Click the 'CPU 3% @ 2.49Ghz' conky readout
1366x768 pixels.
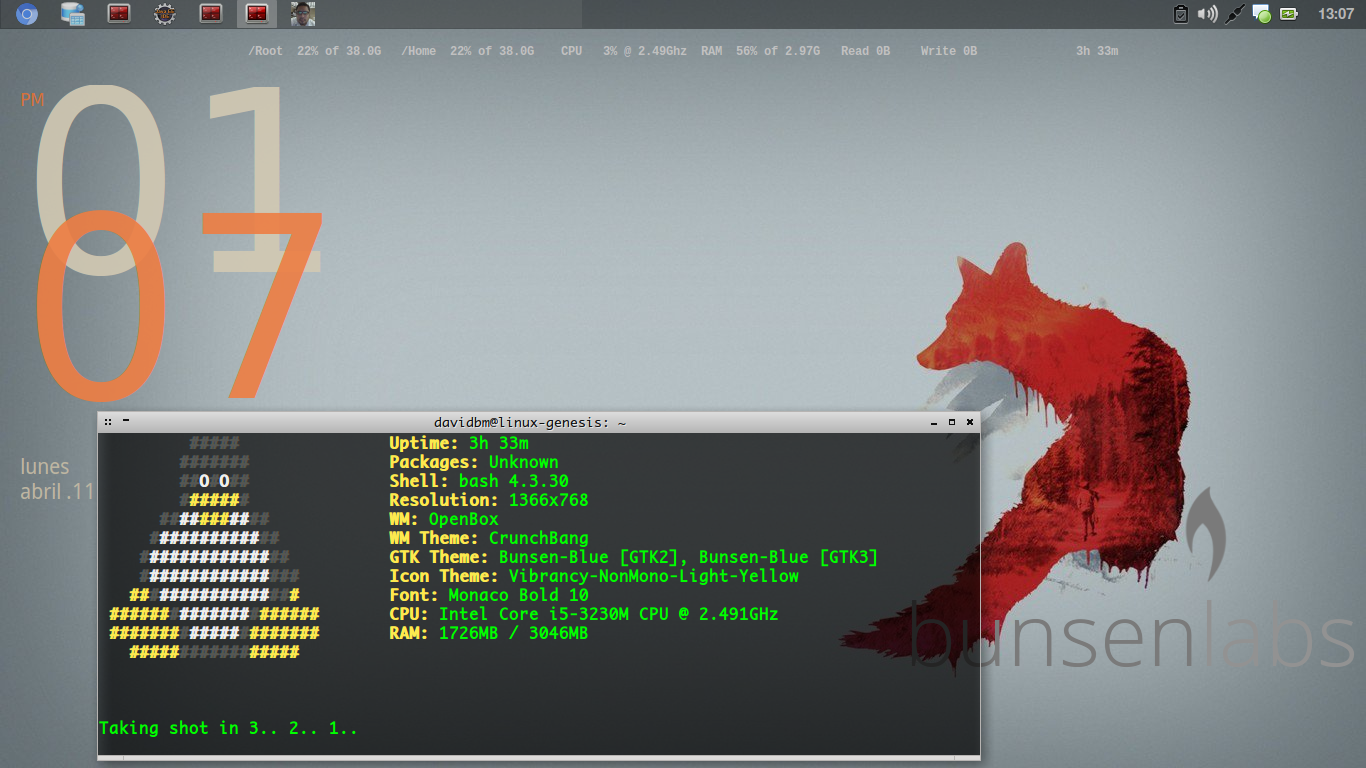point(624,51)
